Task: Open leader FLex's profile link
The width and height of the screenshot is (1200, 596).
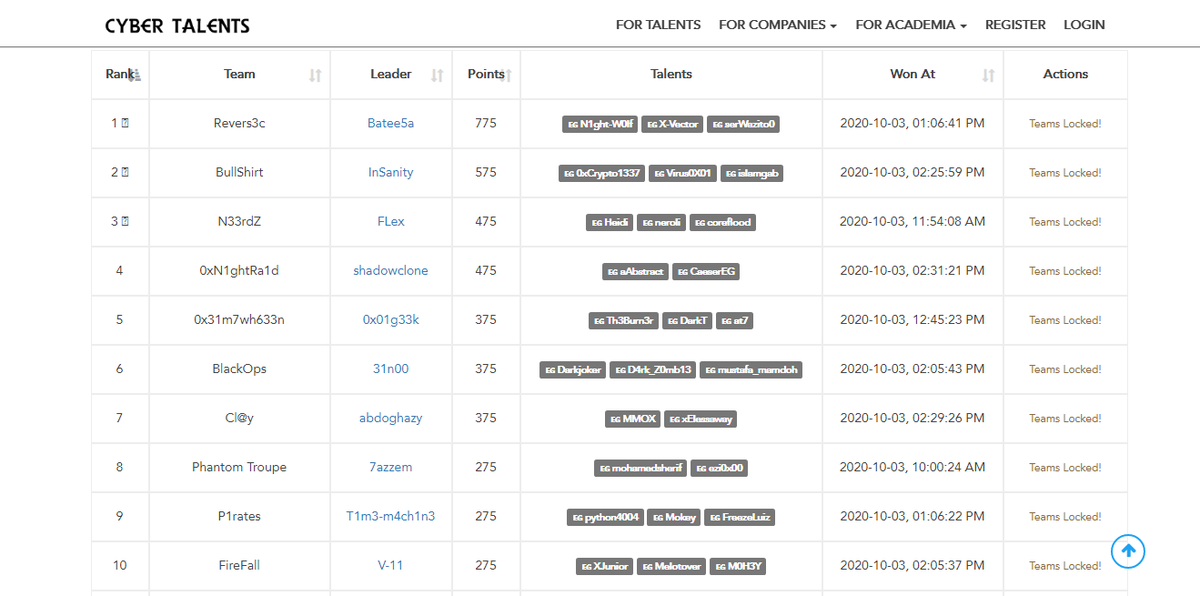Action: coord(390,221)
